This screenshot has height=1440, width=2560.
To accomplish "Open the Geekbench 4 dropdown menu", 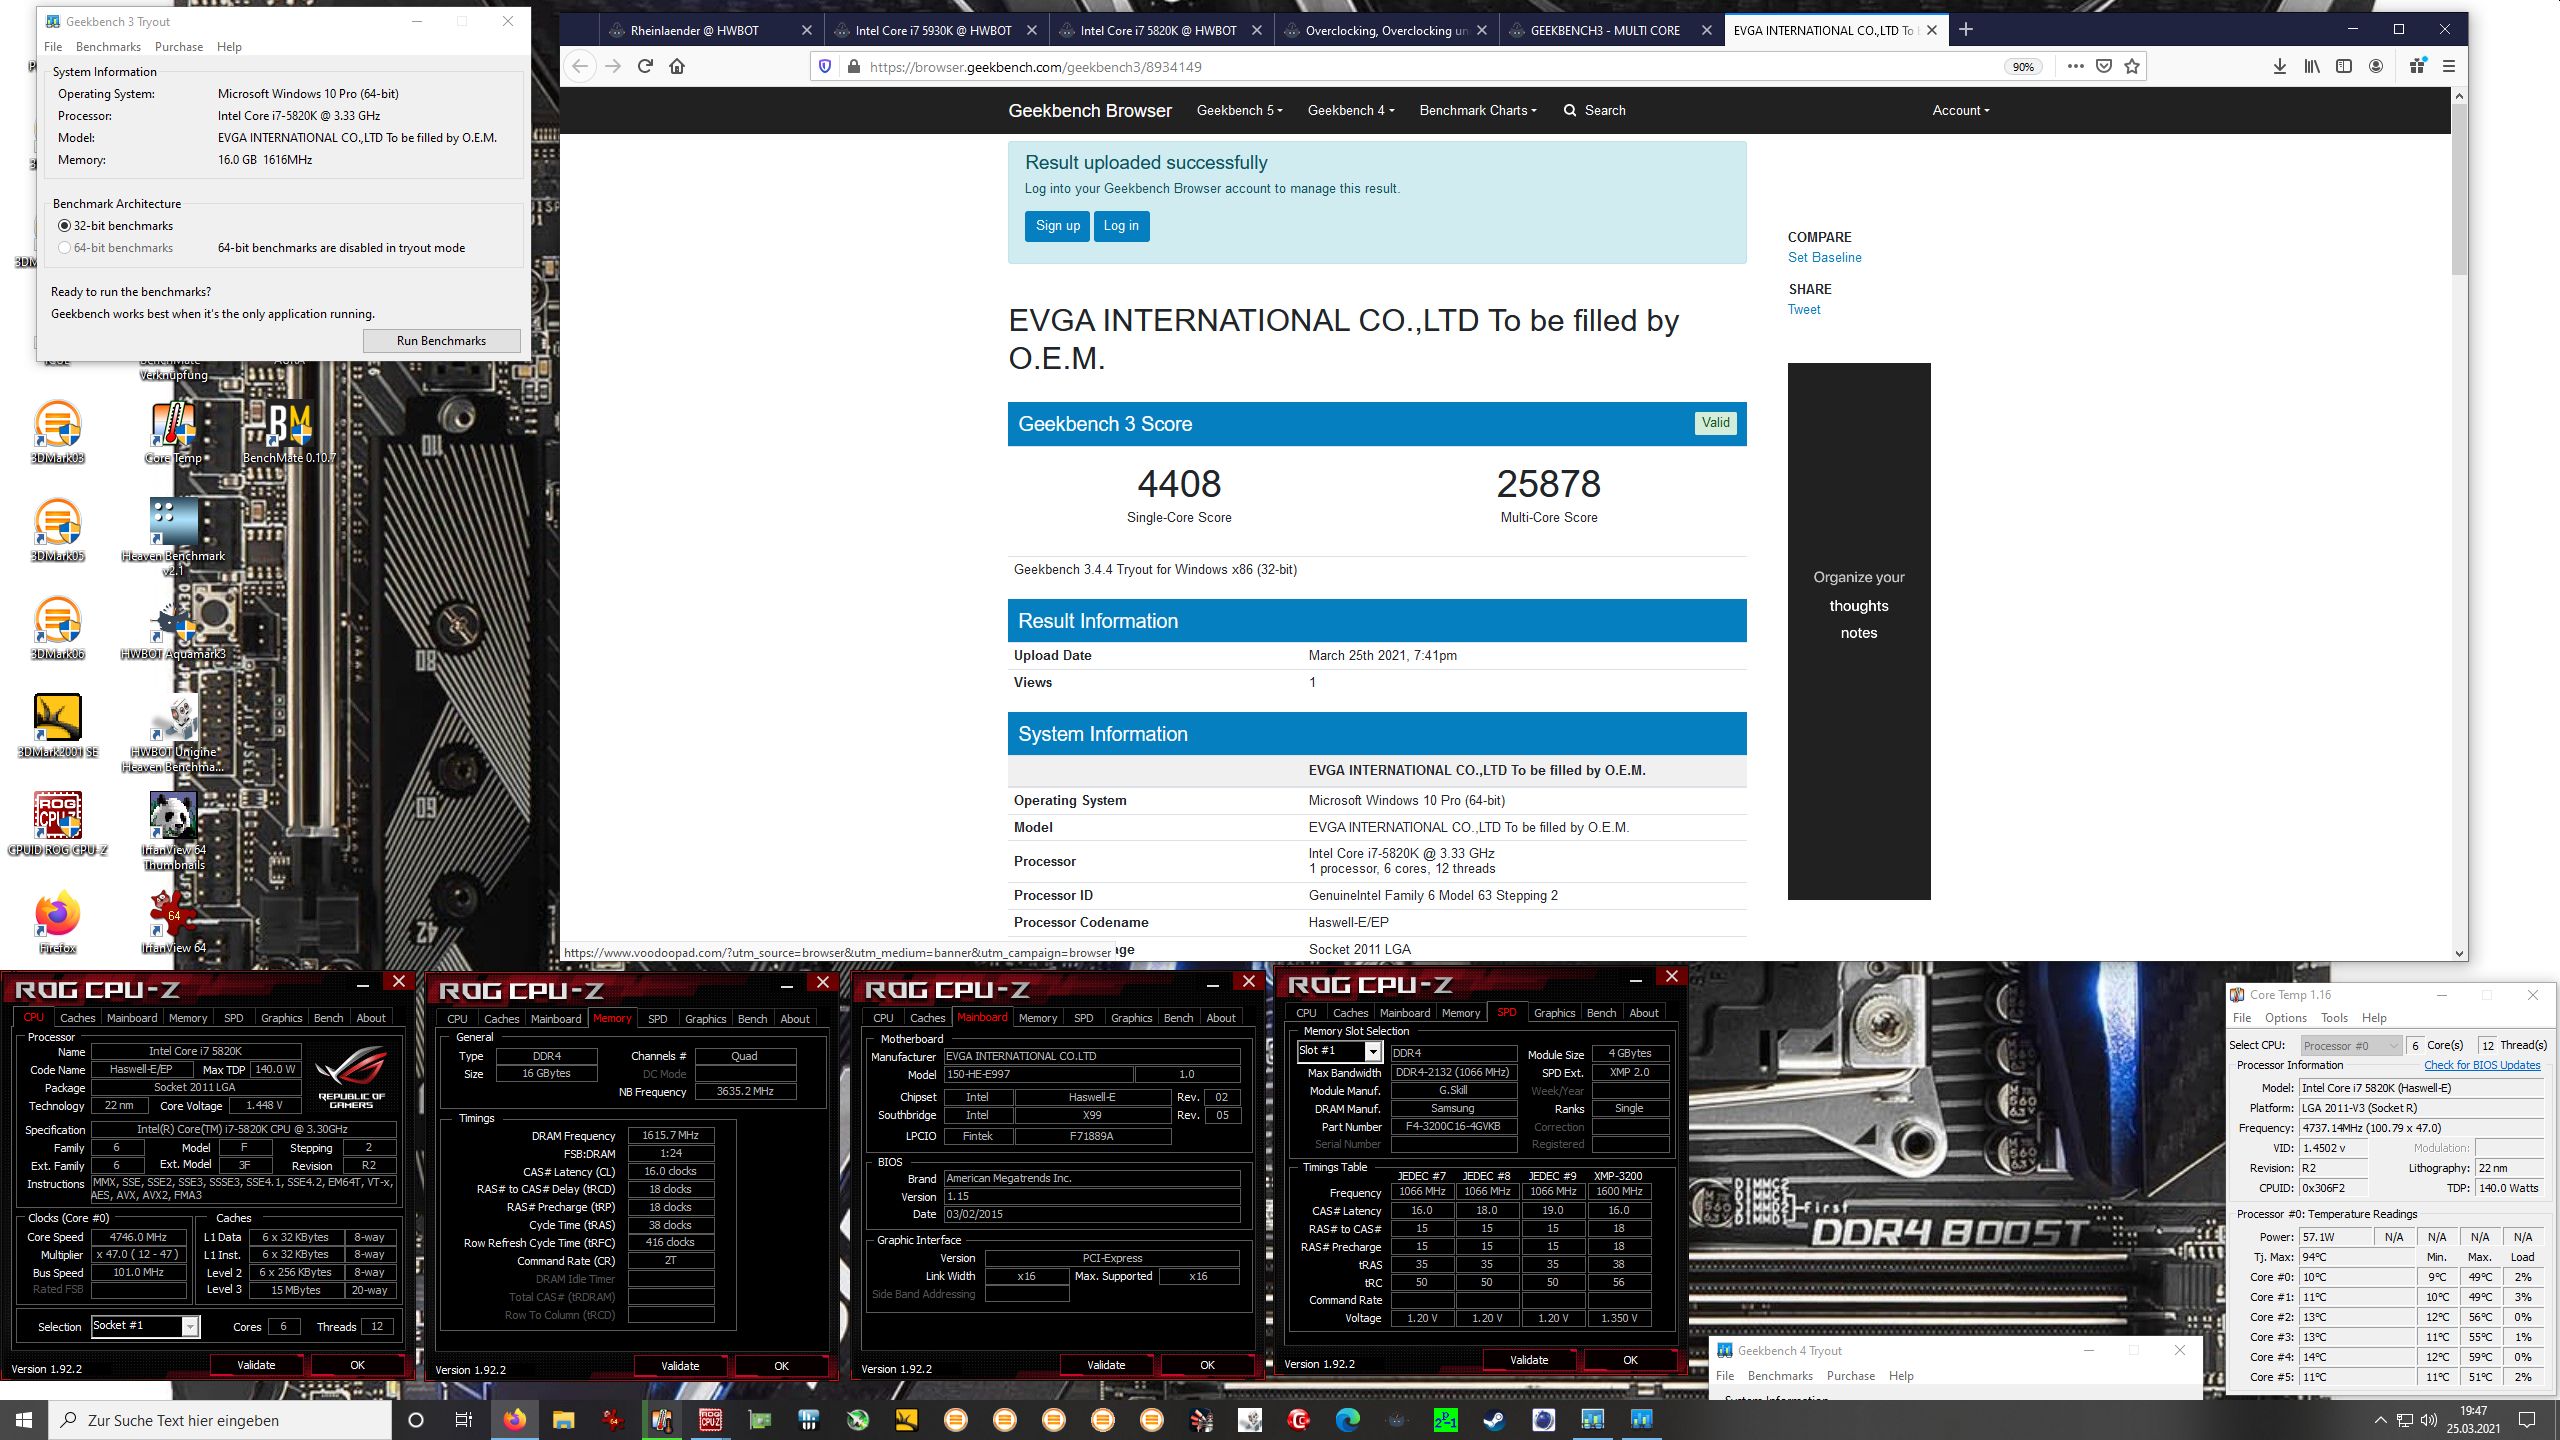I will click(x=1350, y=110).
